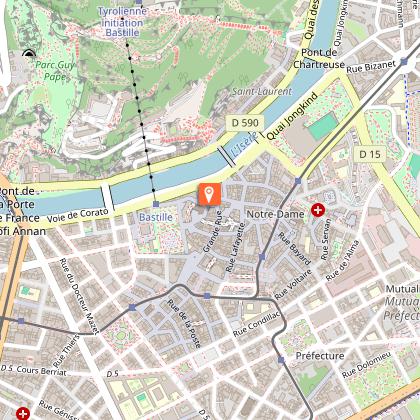The width and height of the screenshot is (420, 420).
Task: Select the Quai Jongkind street label
Action: click(292, 117)
